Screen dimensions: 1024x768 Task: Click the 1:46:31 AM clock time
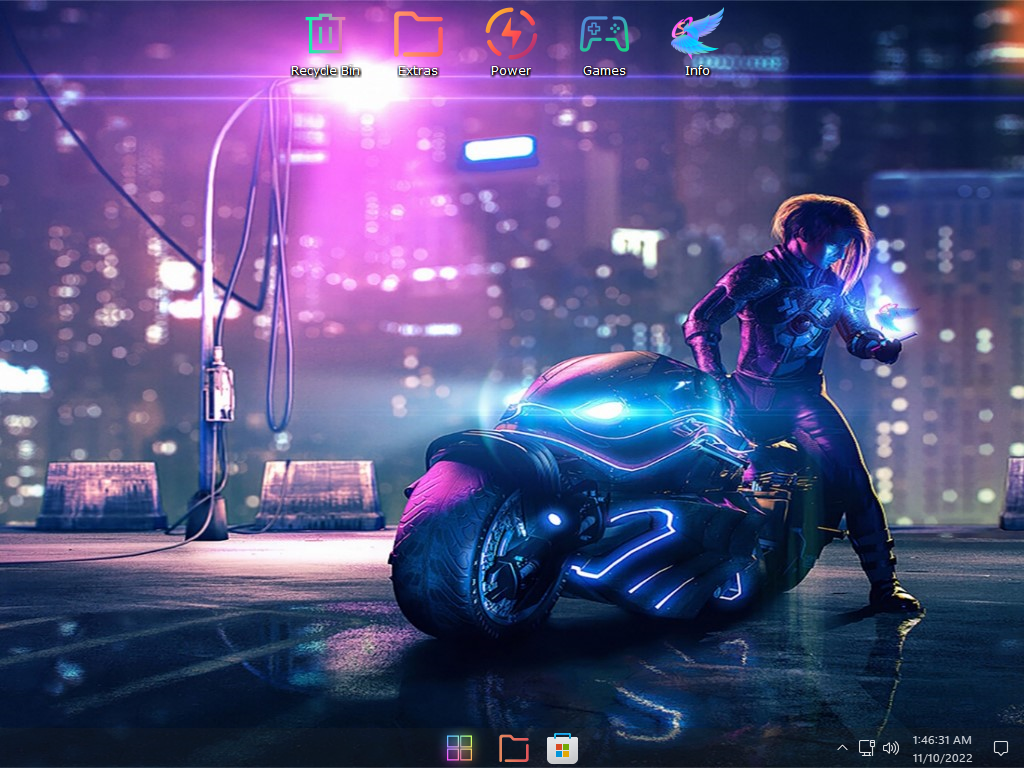point(942,740)
